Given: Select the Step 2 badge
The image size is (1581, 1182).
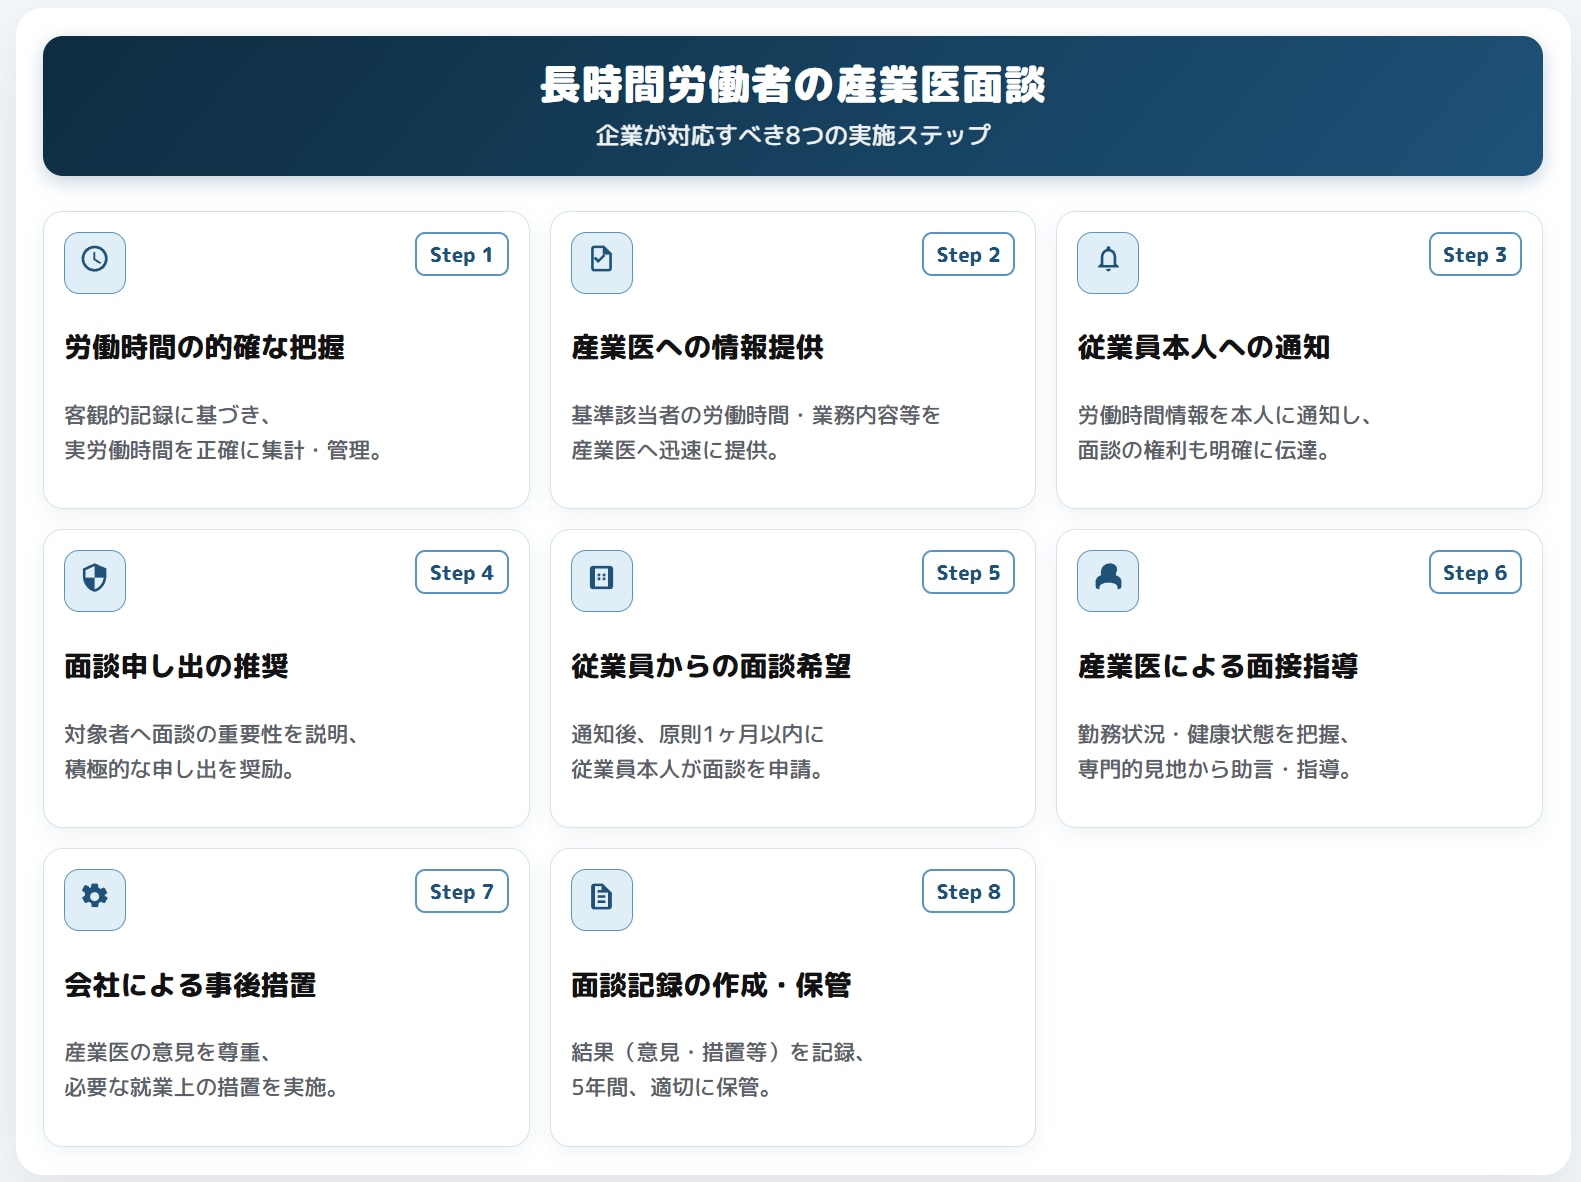Looking at the screenshot, I should (x=968, y=254).
